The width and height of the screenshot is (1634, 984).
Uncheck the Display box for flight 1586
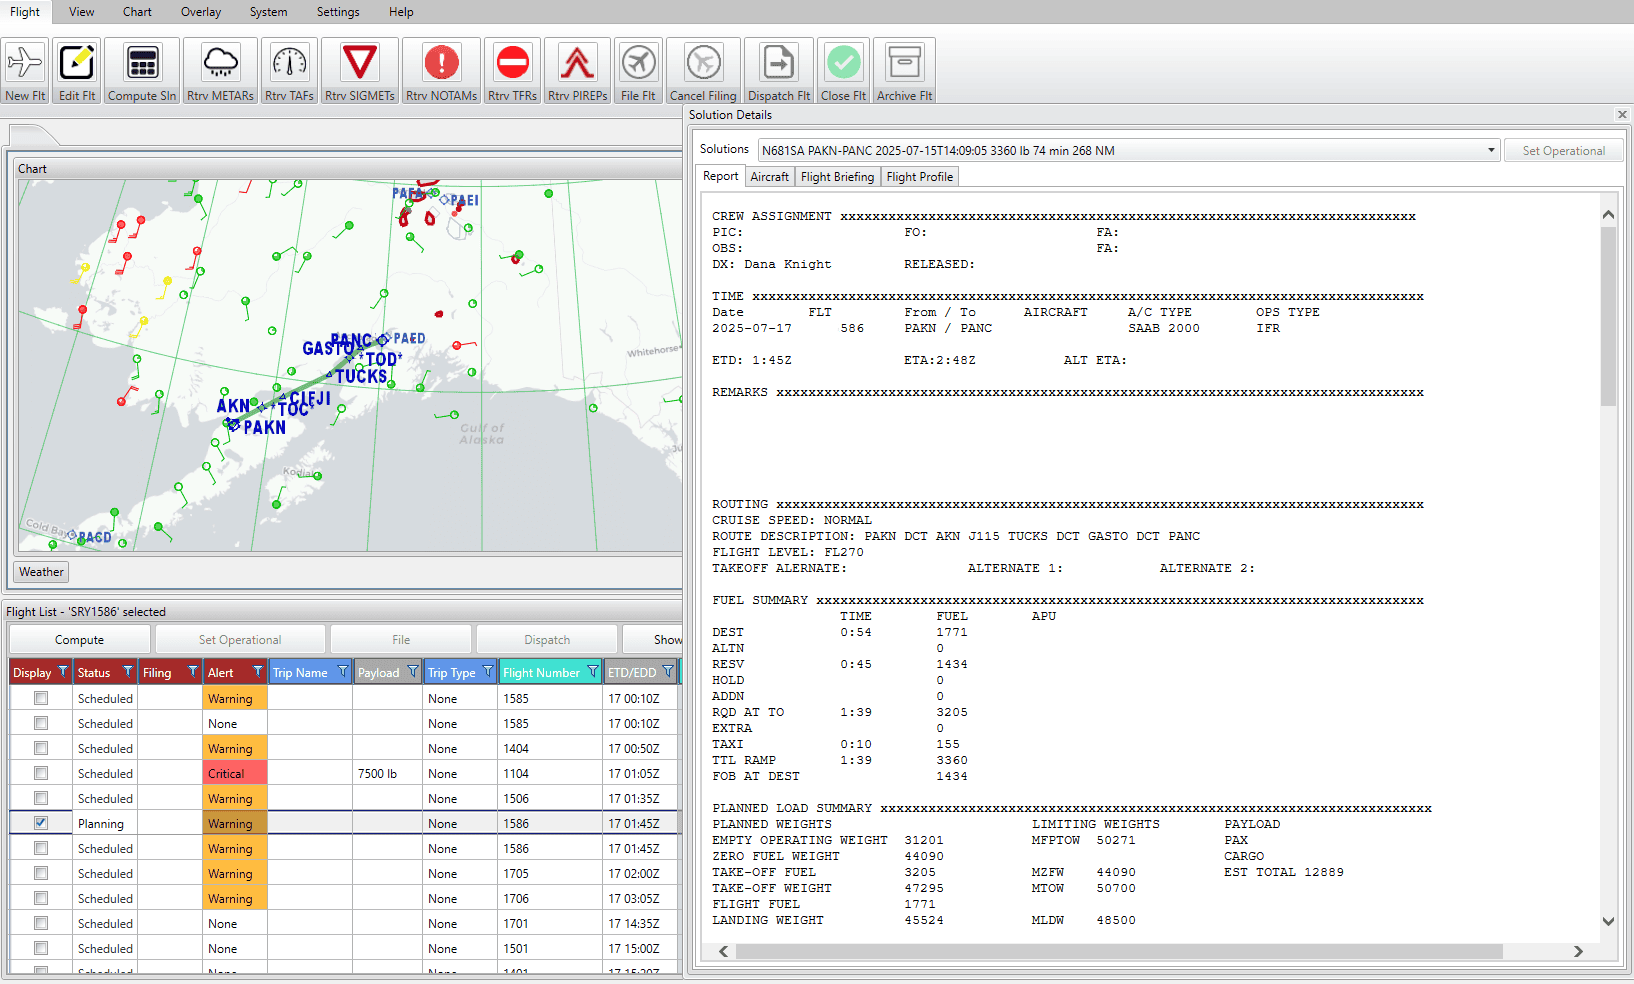(x=40, y=823)
